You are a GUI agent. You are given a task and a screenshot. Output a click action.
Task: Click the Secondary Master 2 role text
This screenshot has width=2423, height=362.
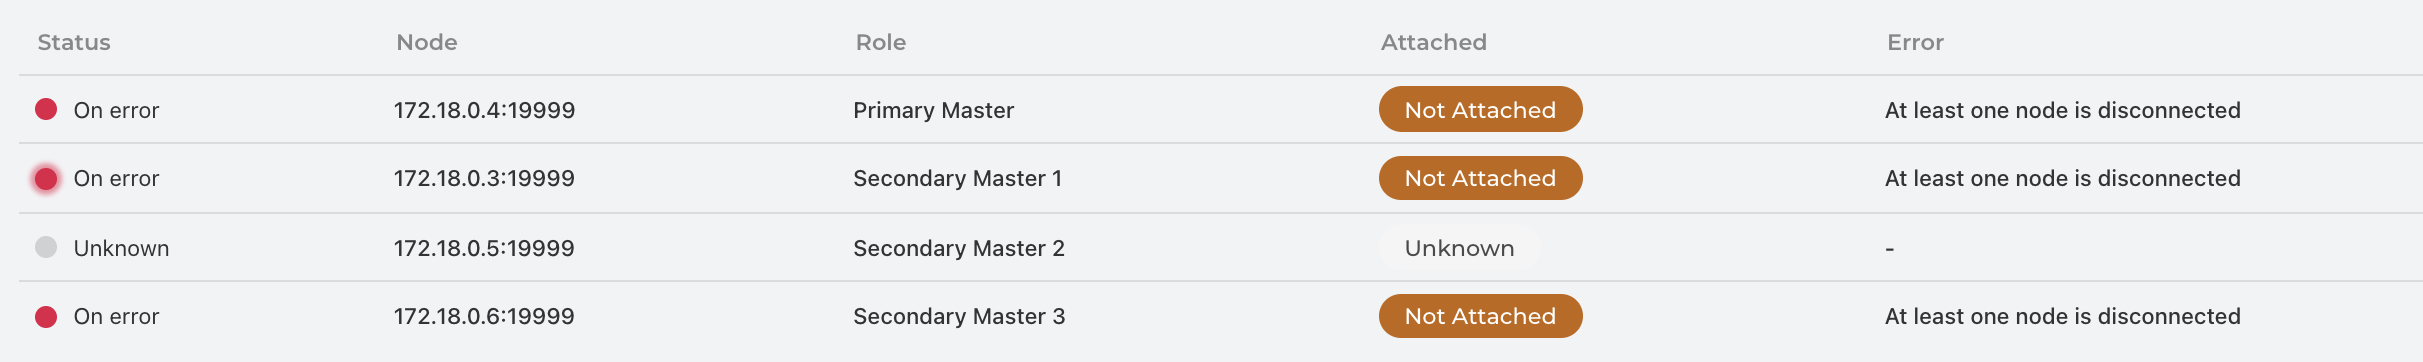point(959,248)
